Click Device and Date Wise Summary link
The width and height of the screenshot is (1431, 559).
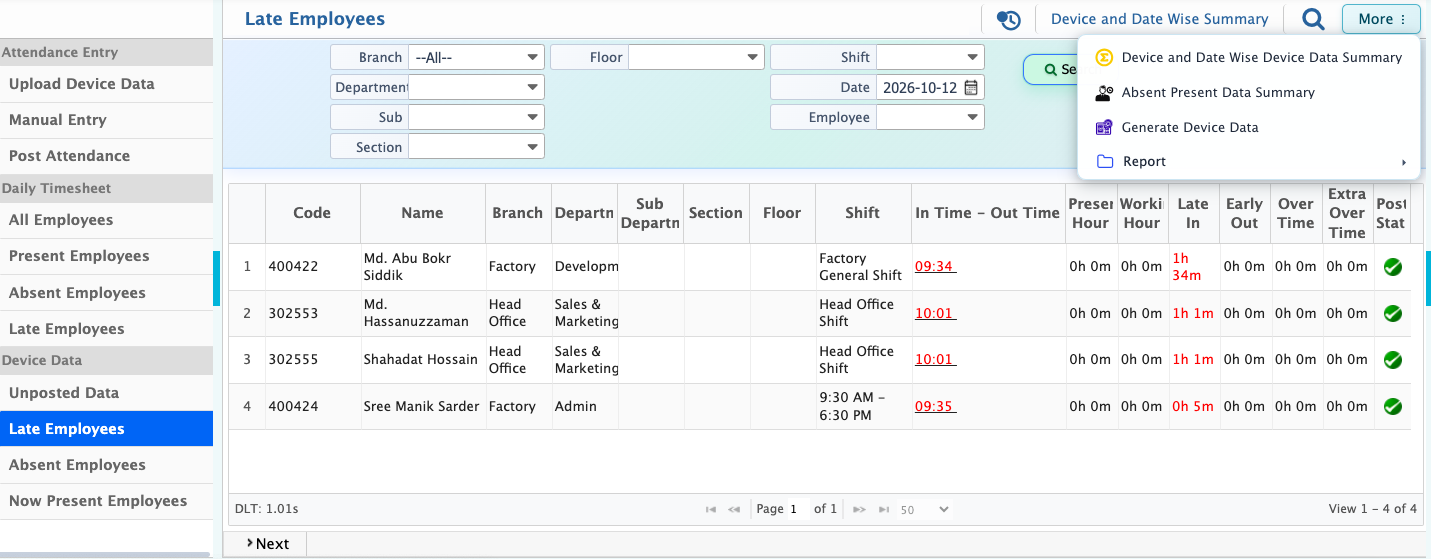(1159, 19)
